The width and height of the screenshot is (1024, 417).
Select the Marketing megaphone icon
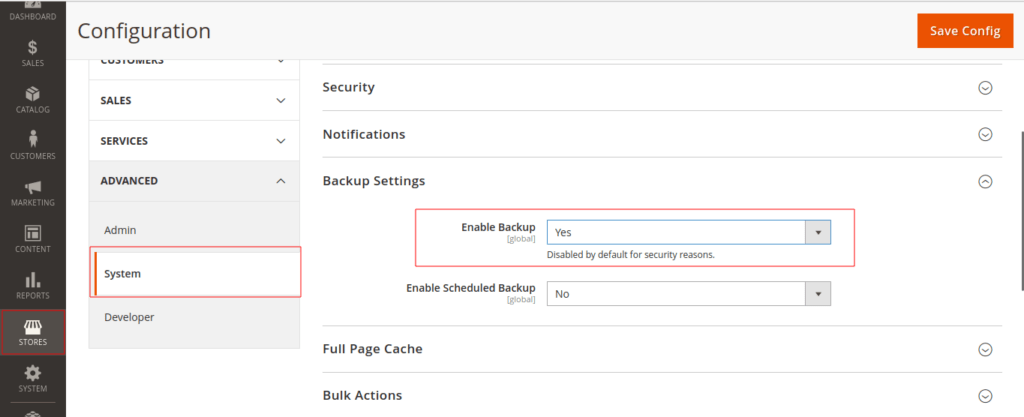[x=33, y=188]
